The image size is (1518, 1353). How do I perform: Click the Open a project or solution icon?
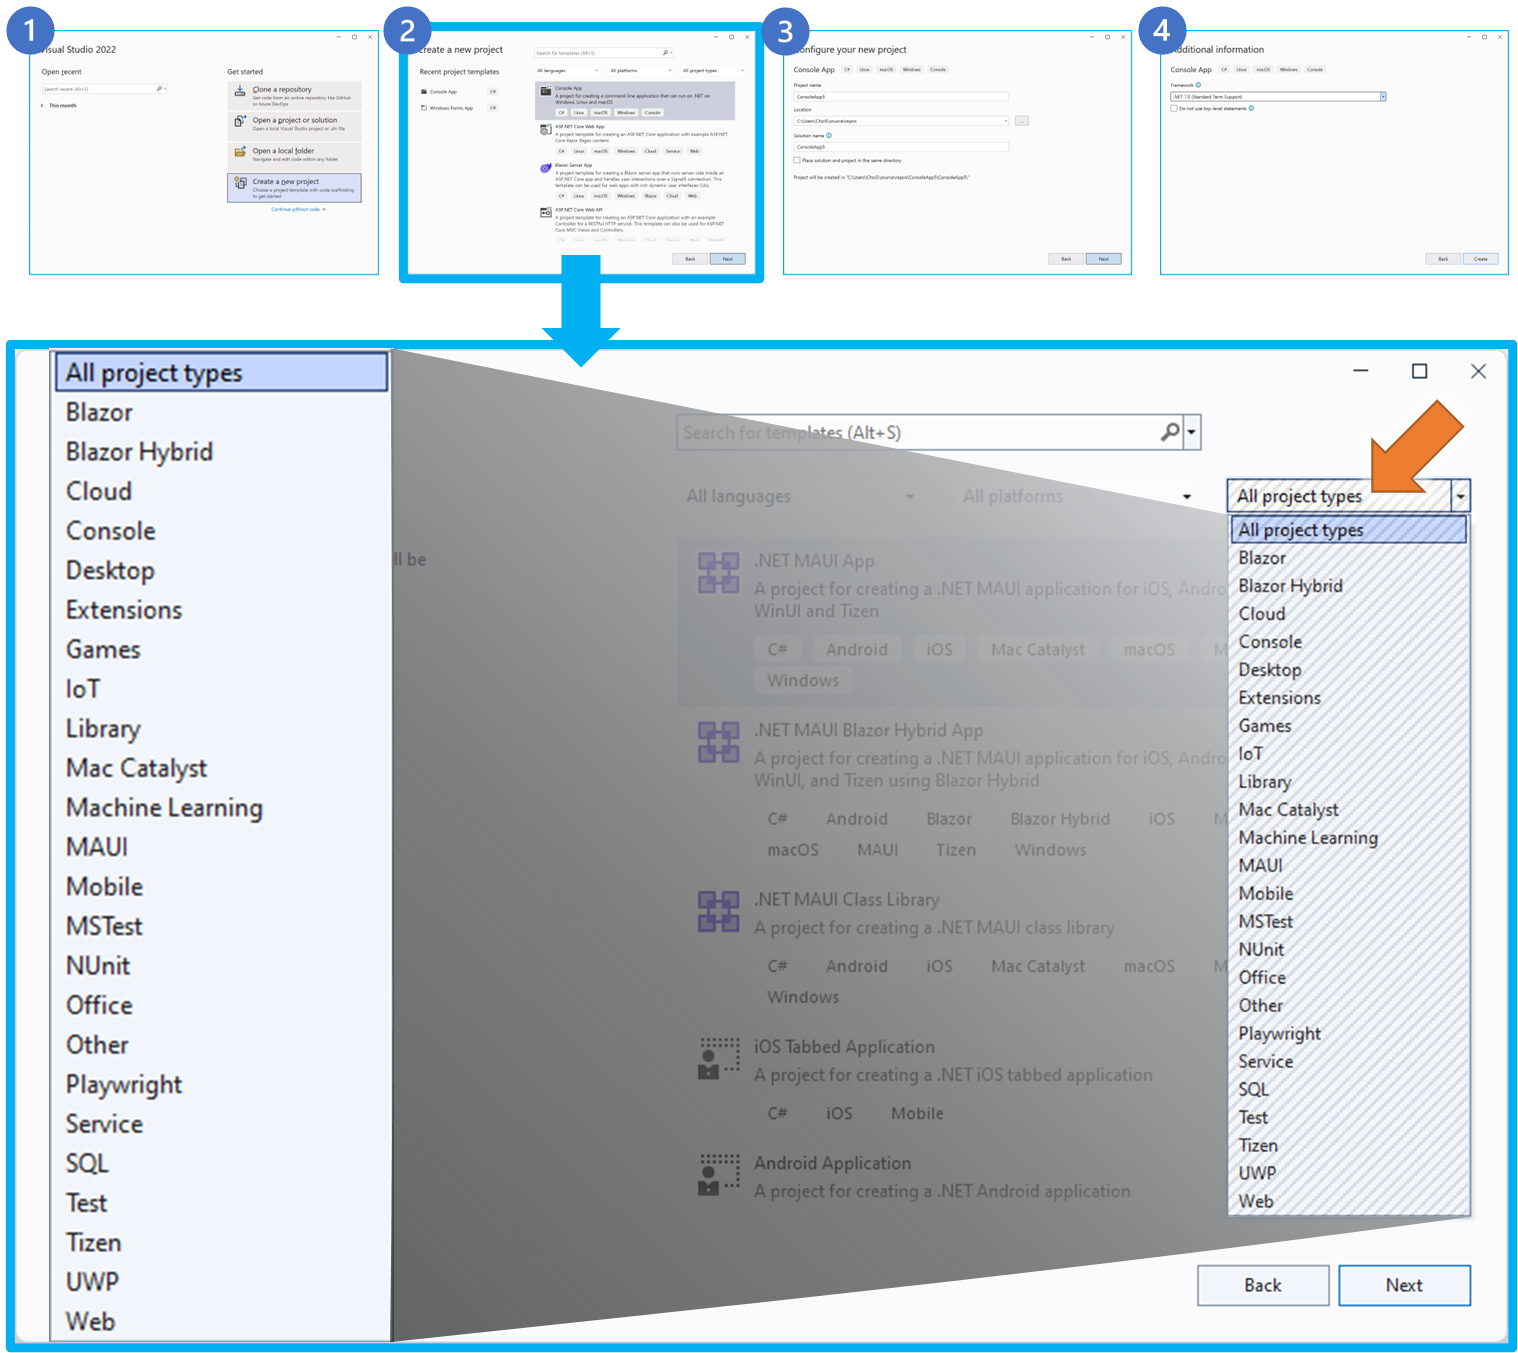[x=240, y=121]
